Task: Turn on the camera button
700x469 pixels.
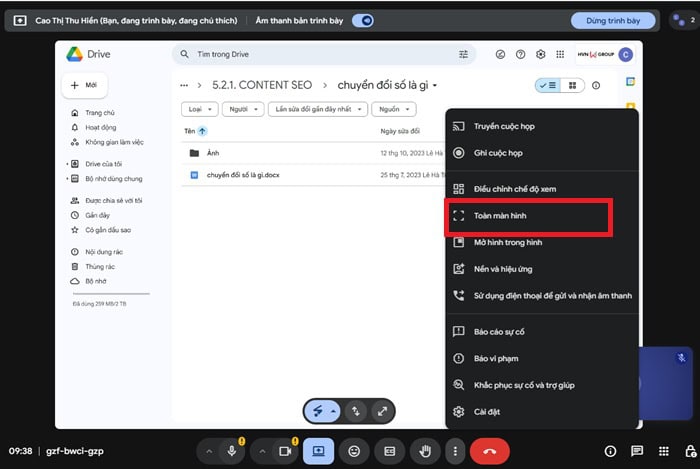Action: coord(284,451)
